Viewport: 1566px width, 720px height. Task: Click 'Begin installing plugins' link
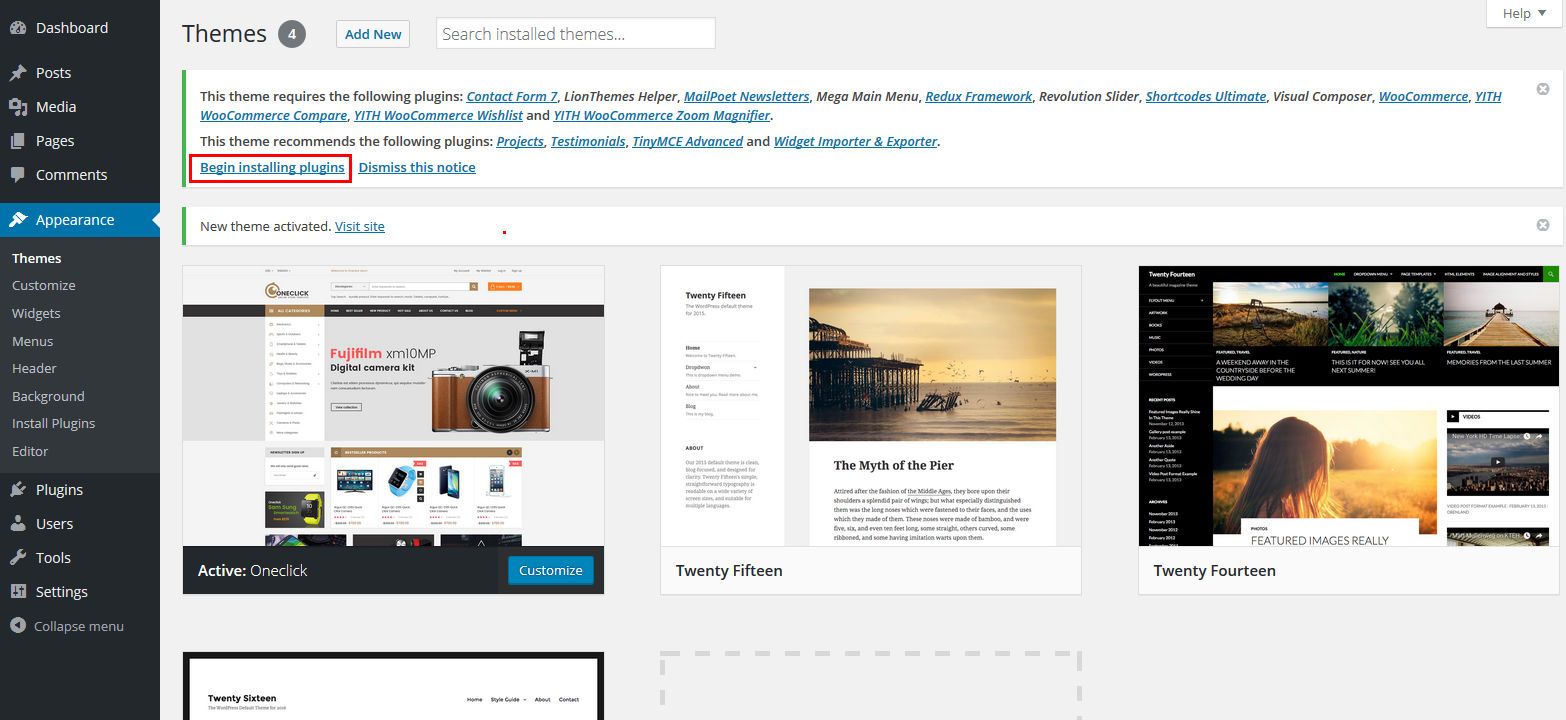272,167
